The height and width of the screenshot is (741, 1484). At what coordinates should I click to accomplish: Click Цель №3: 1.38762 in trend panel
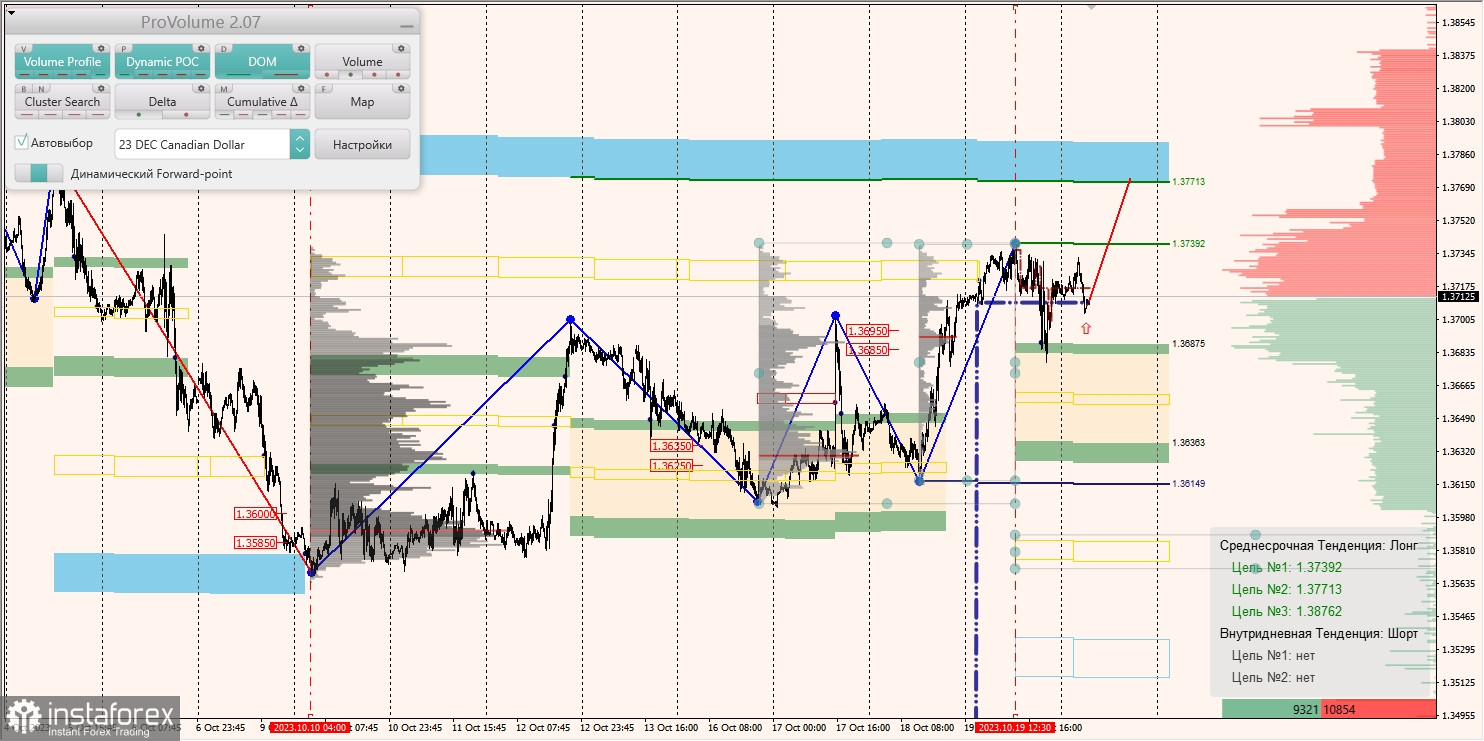[1287, 611]
